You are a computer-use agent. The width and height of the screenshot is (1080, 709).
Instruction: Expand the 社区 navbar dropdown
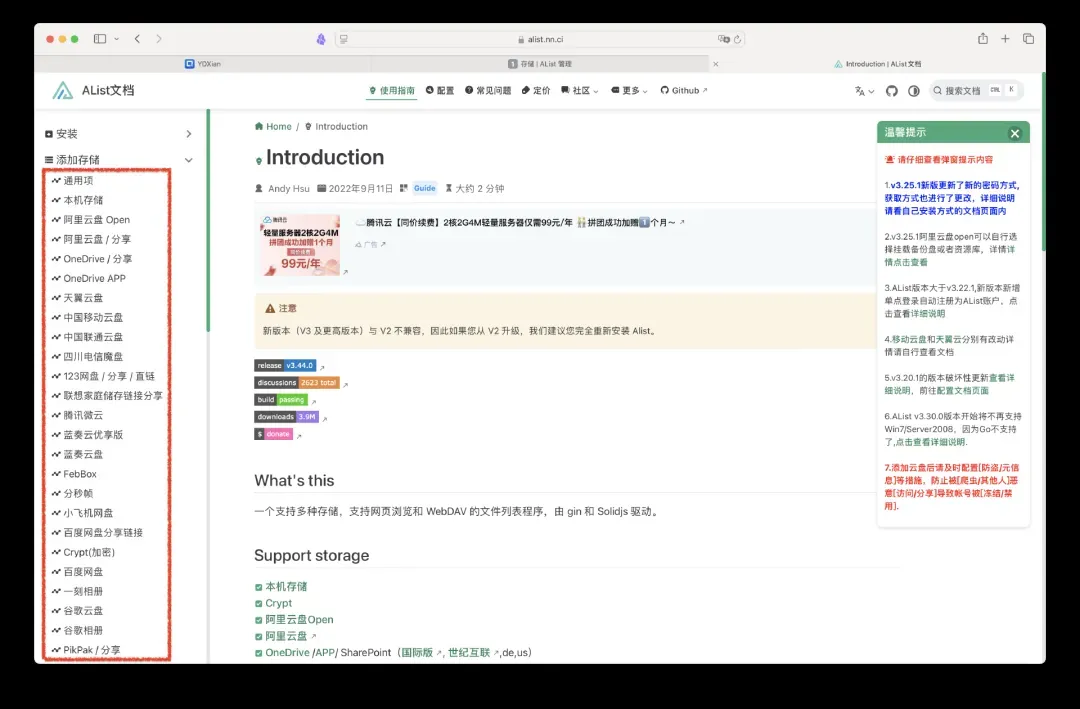coord(580,91)
